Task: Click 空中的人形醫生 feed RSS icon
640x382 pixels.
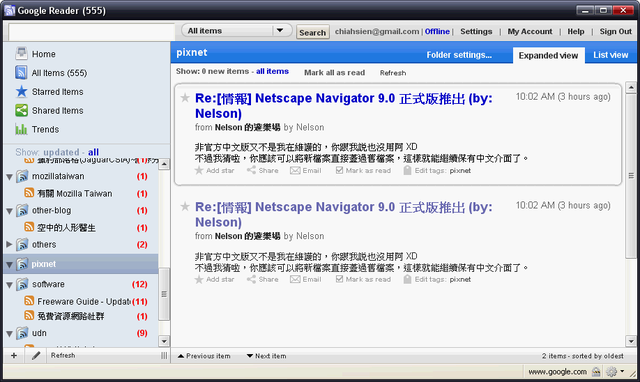Action: coord(29,227)
